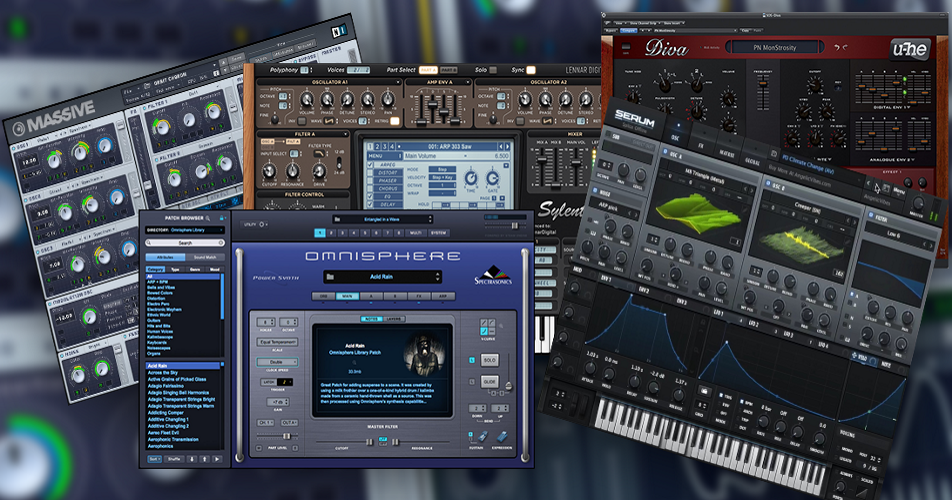Click the NI logo badge in Massive
Screen dimensions: 952x500
point(338,30)
